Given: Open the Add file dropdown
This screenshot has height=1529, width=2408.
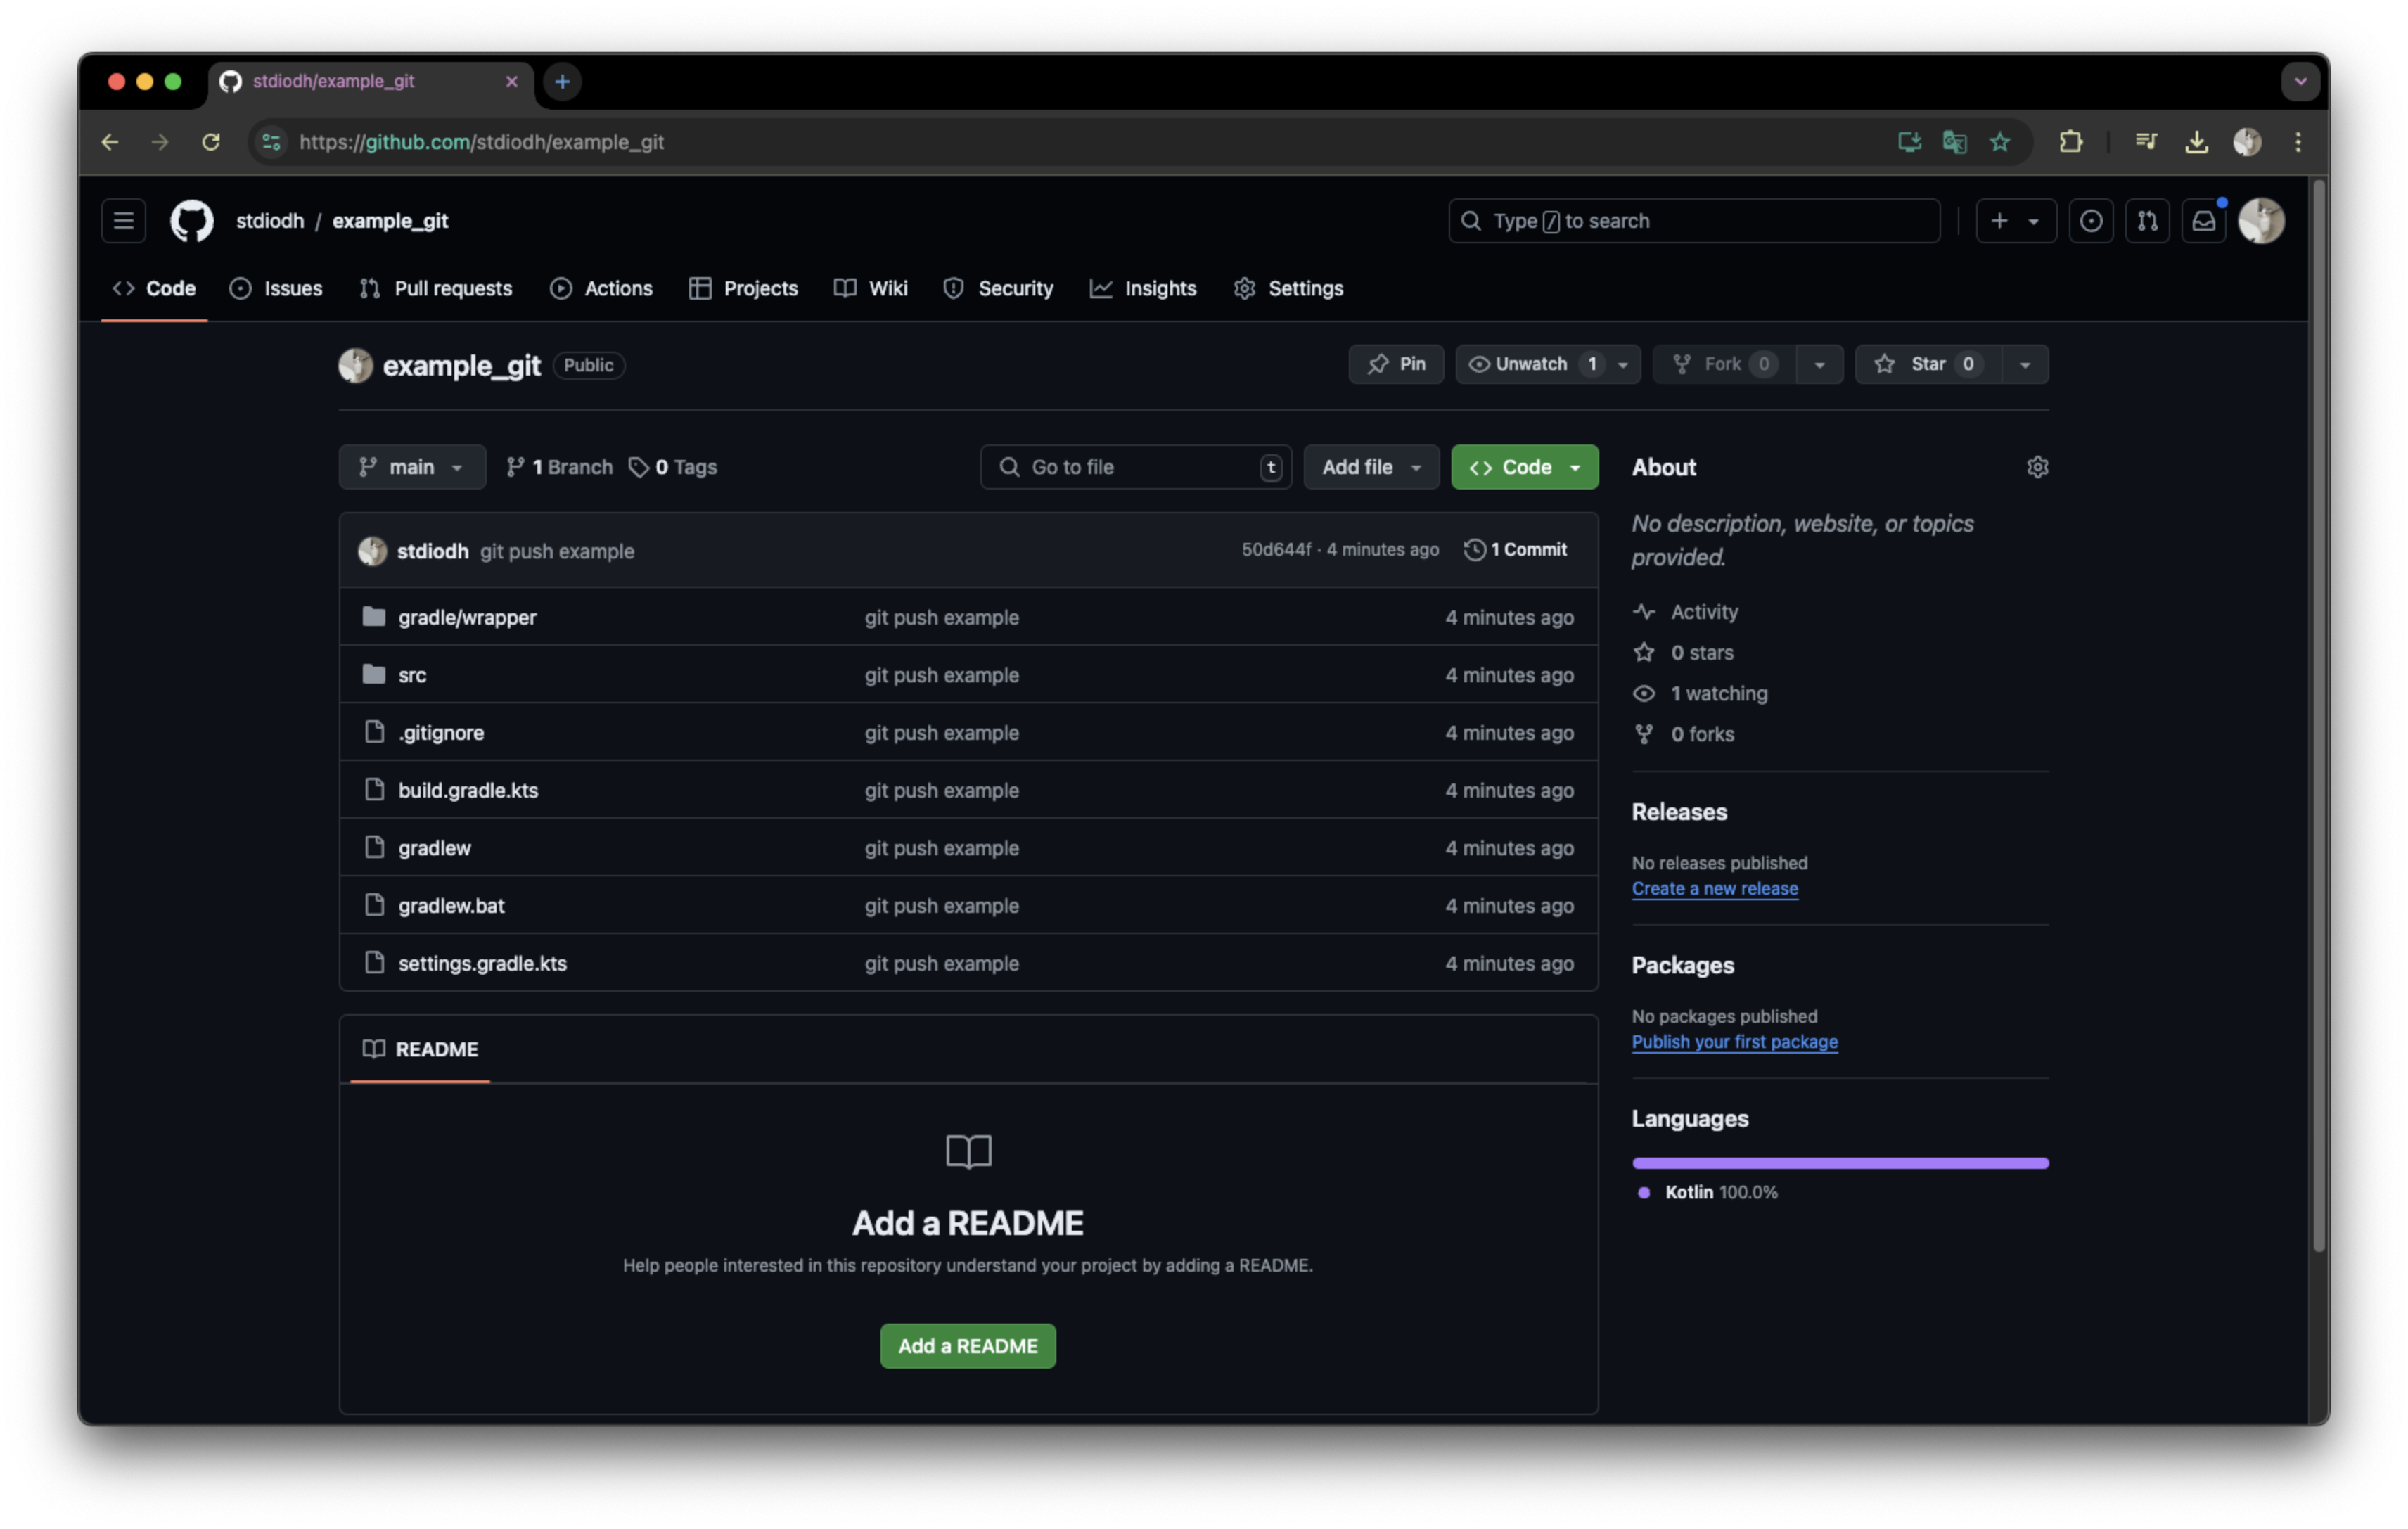Looking at the screenshot, I should click(x=1371, y=467).
